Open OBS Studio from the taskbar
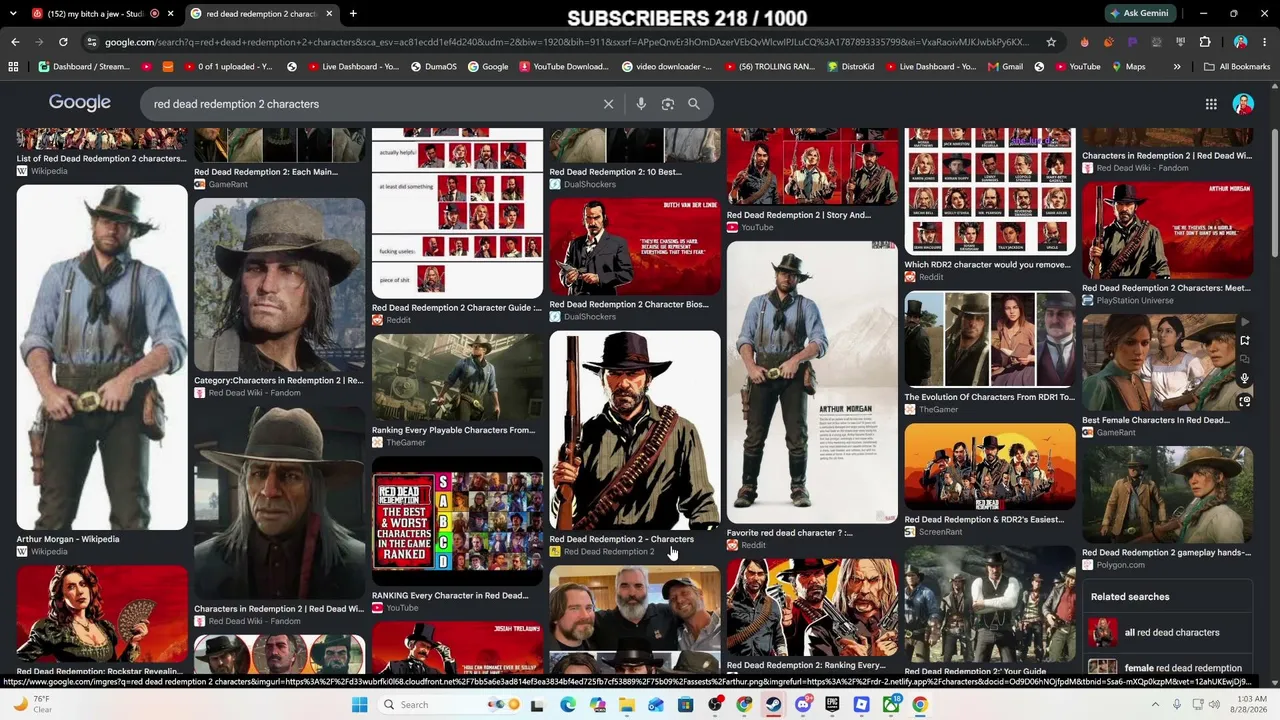 (x=715, y=705)
